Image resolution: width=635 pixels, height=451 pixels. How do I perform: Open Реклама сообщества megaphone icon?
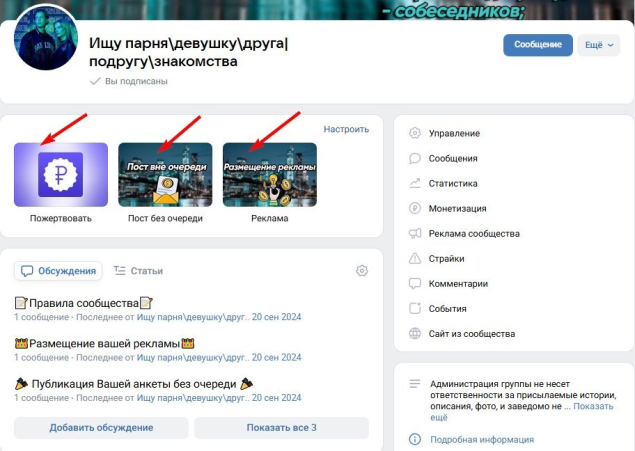coord(415,234)
